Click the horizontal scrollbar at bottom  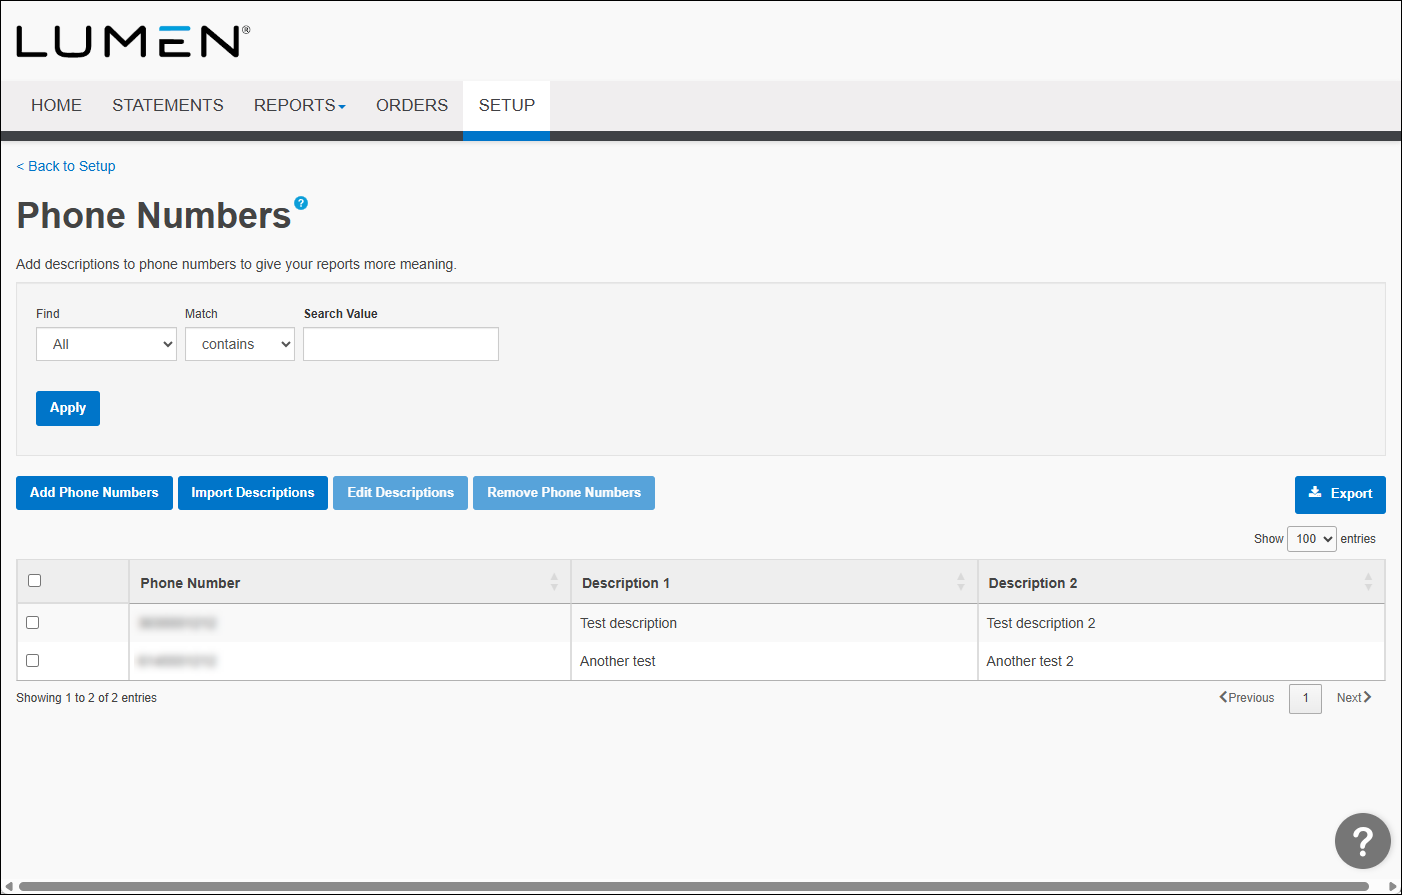(x=690, y=886)
